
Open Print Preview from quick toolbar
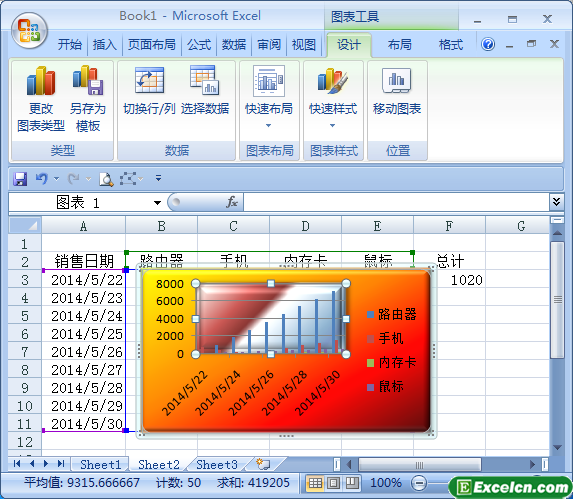(x=106, y=179)
